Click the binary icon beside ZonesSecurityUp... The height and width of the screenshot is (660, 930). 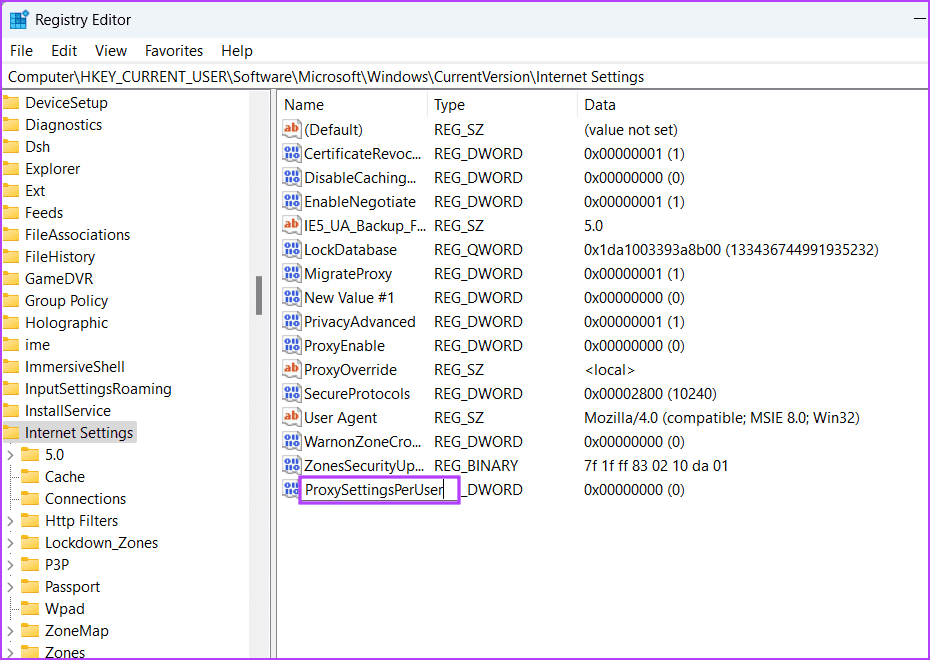(291, 465)
